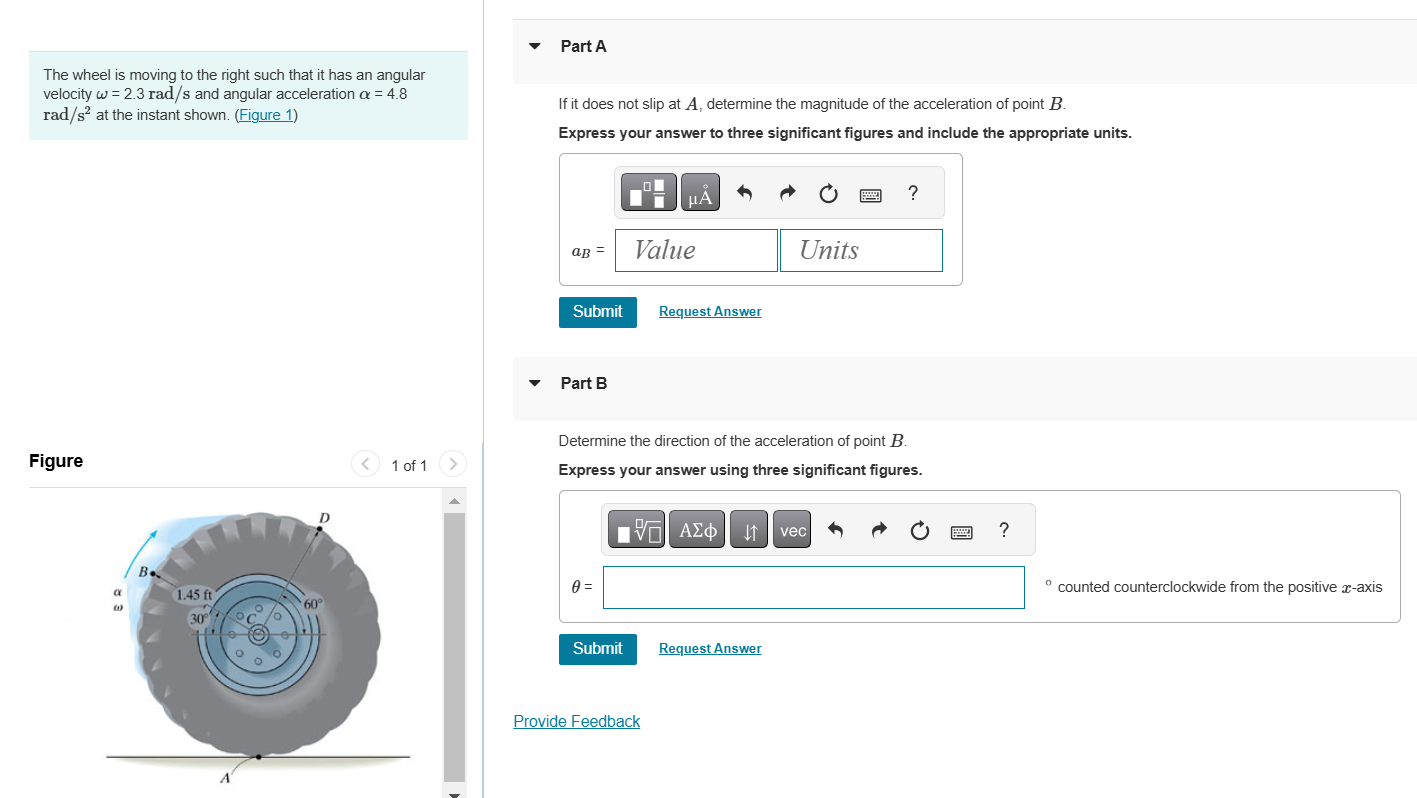Viewport: 1417px width, 798px height.
Task: Open templates tool in Part A toolbar
Action: pos(648,192)
